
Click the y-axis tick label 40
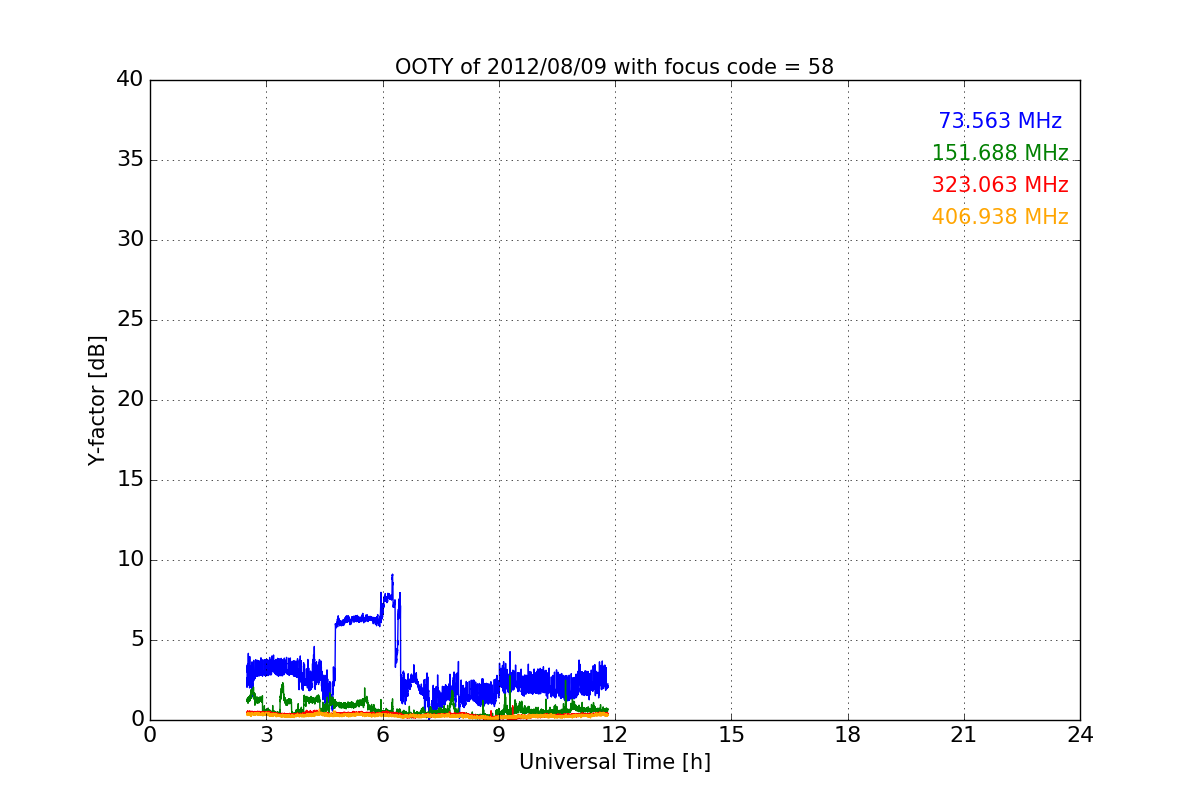(x=130, y=80)
